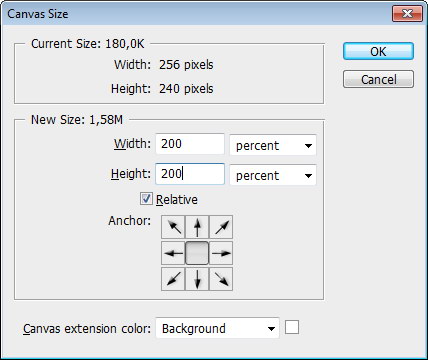Set anchor to bottom-right arrow
Image resolution: width=428 pixels, height=360 pixels.
tap(221, 279)
